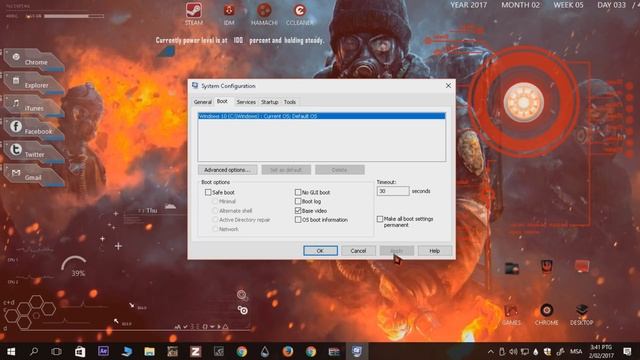Switch to the Tools tab
640x360 pixels.
click(x=290, y=102)
